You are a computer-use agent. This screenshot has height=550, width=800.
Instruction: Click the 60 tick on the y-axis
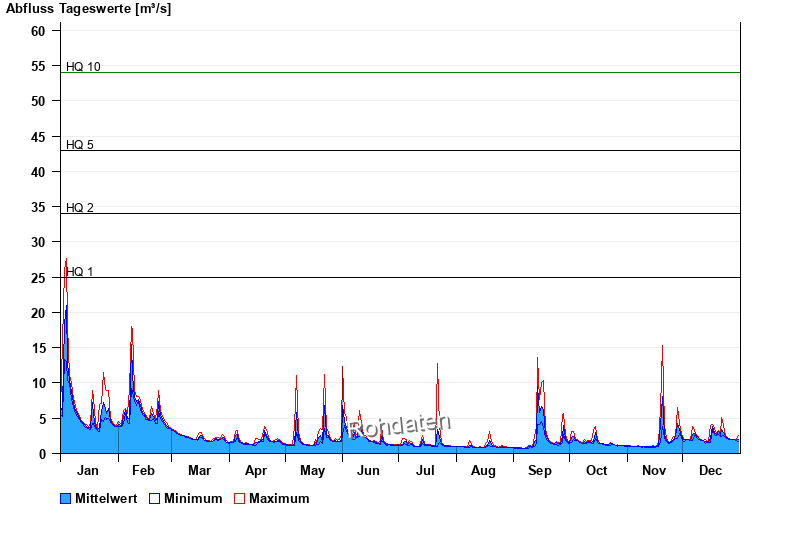(38, 31)
